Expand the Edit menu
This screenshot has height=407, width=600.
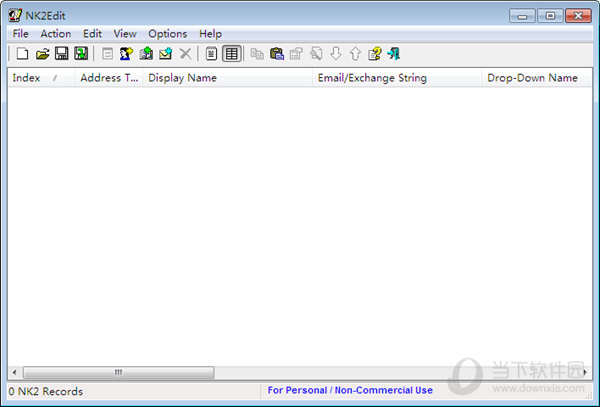(x=92, y=33)
